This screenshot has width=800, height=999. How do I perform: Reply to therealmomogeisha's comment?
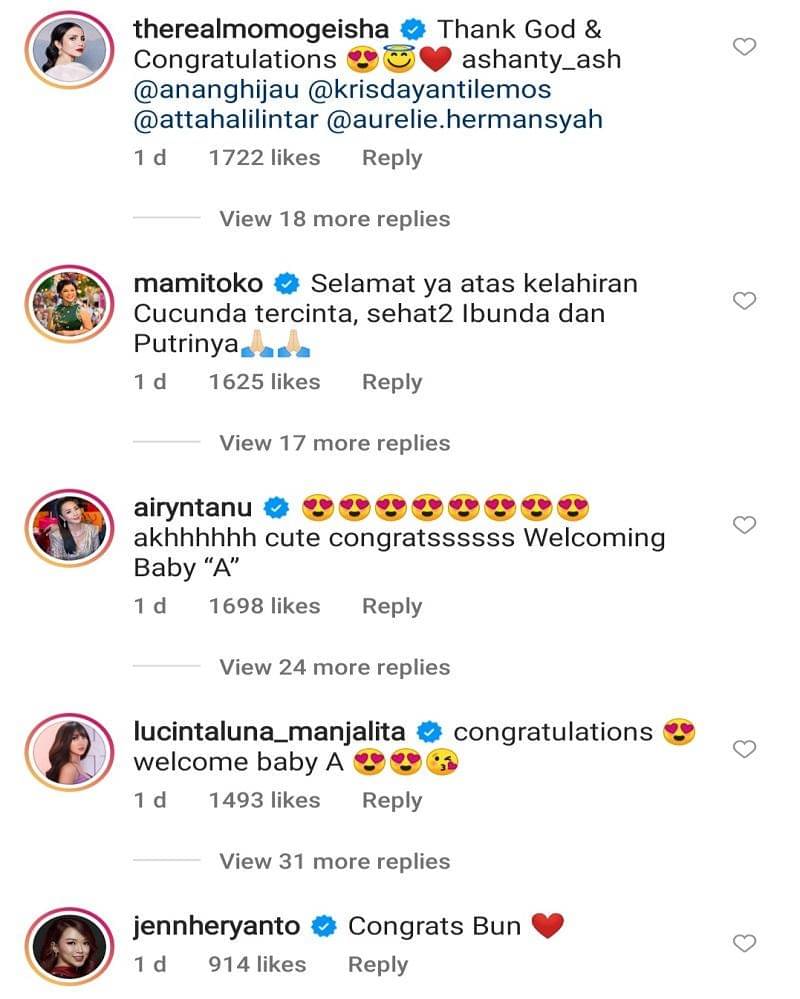click(x=391, y=158)
